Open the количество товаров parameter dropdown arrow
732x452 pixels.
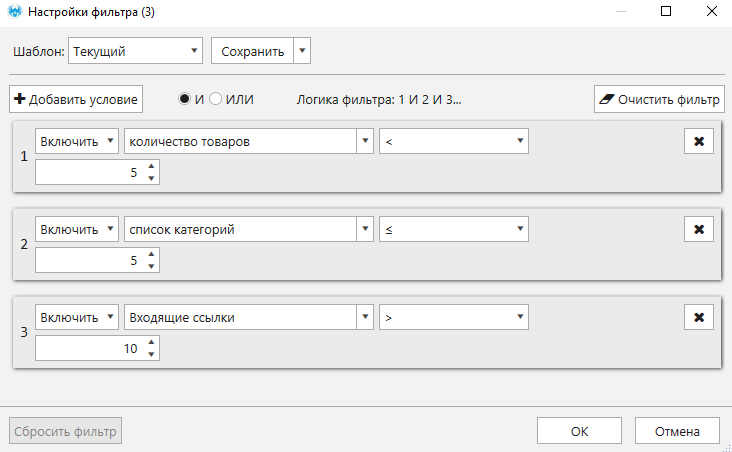[x=365, y=141]
